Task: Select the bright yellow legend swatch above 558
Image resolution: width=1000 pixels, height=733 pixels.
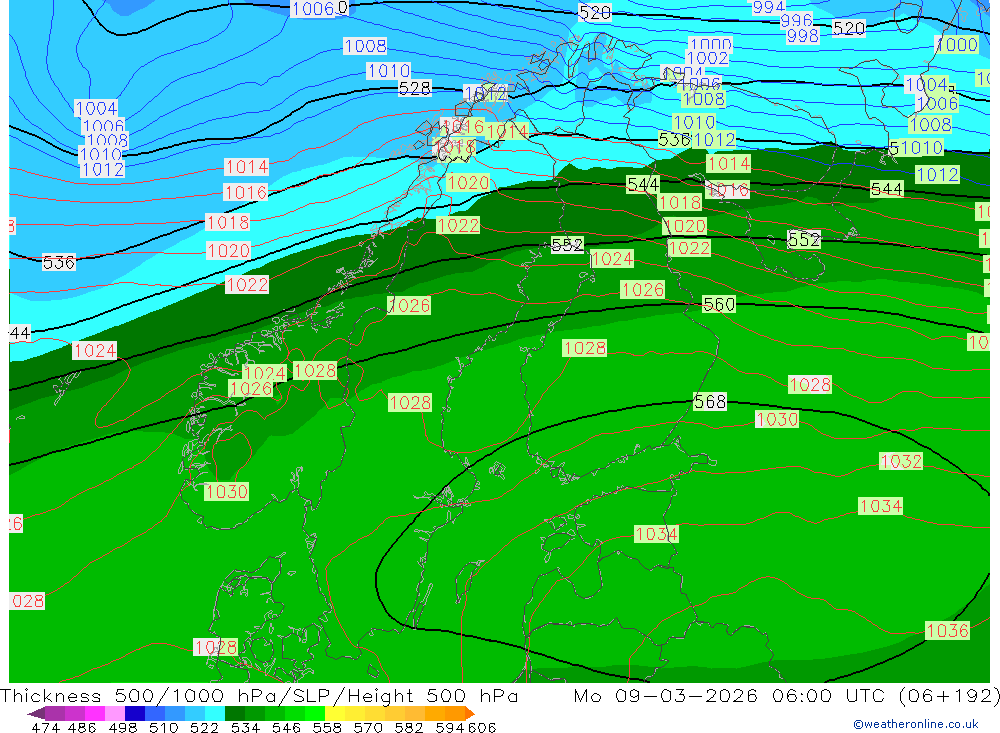Action: pyautogui.click(x=335, y=713)
